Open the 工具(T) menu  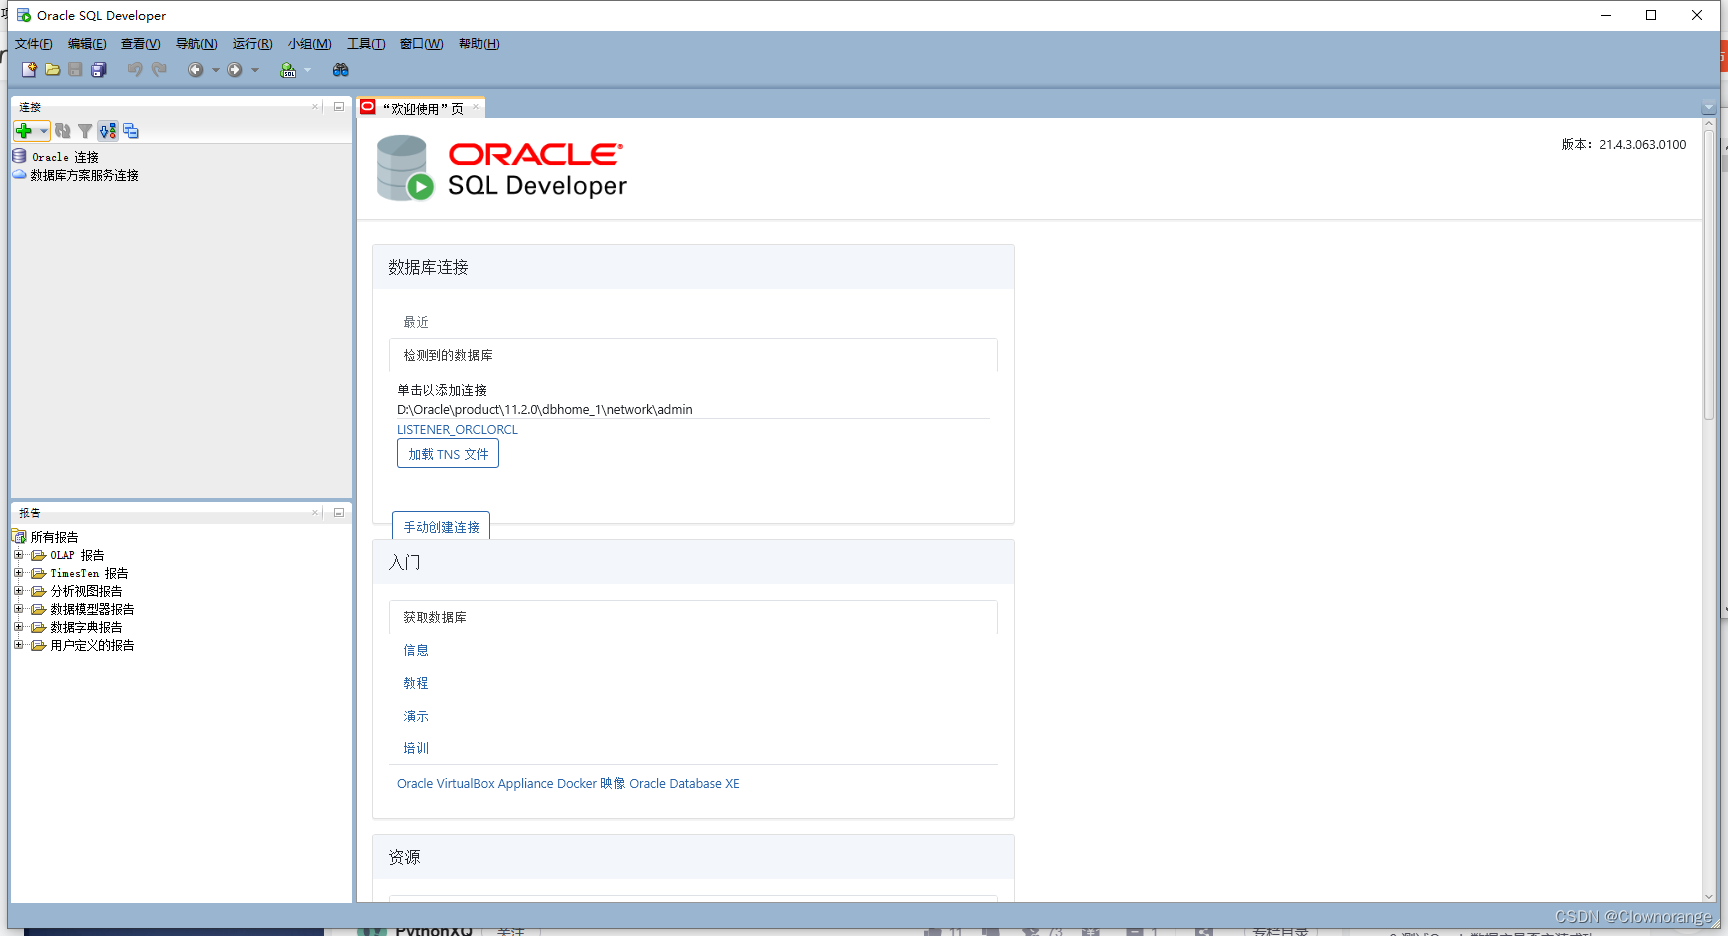[366, 44]
